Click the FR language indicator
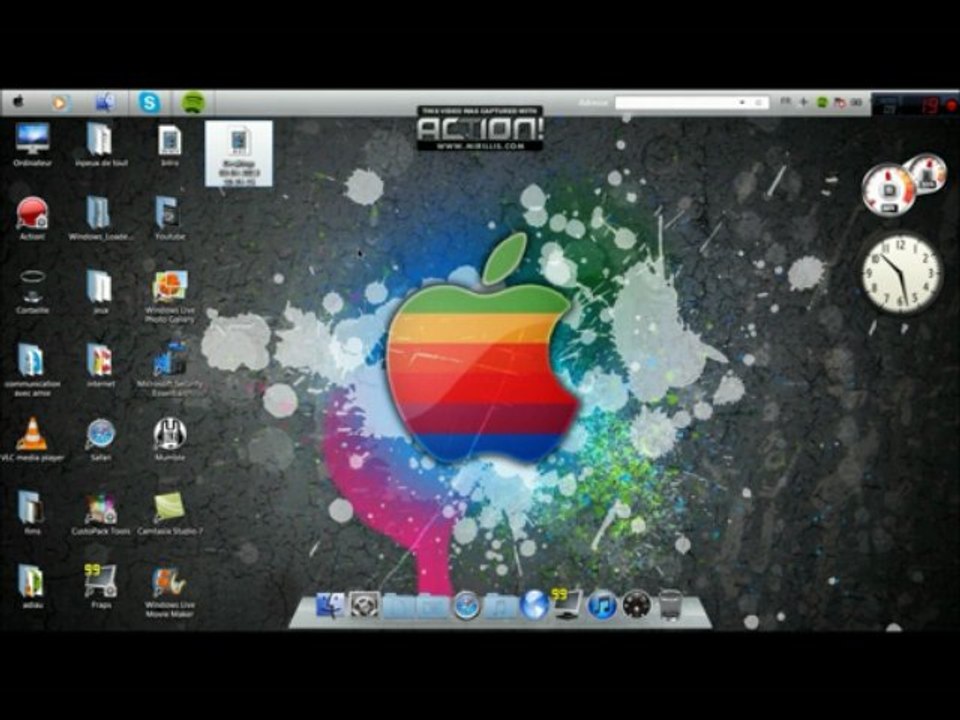Screen dimensions: 960x720 tap(786, 102)
